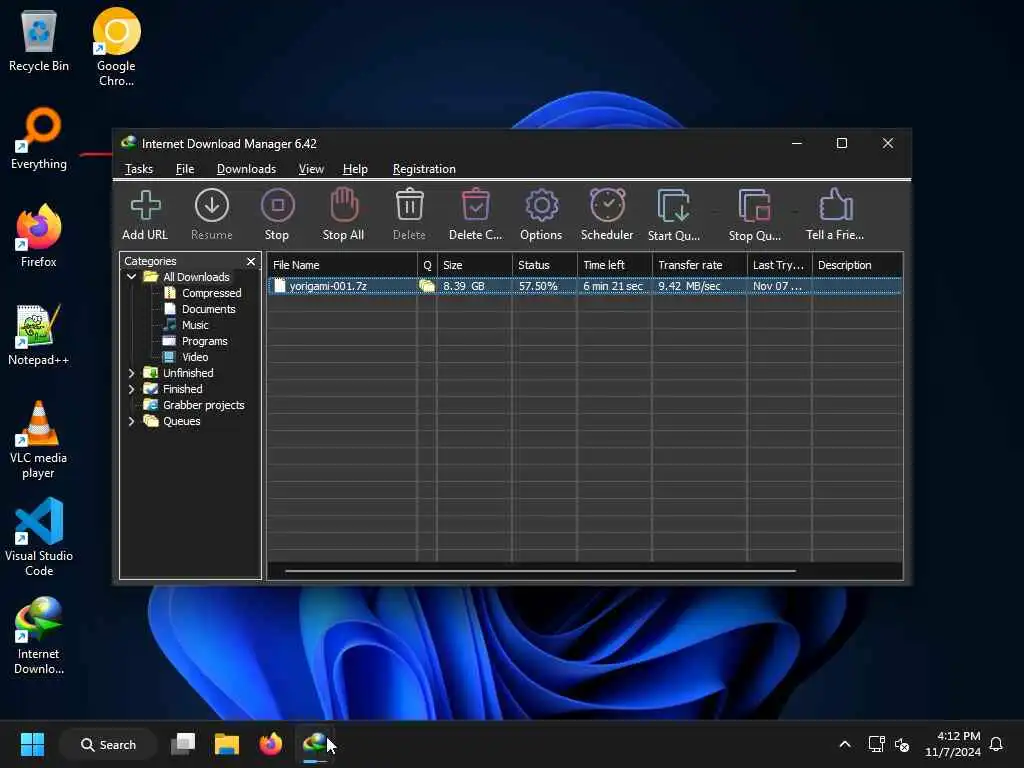
Task: Click the taskbar clock showing 4:12 PM
Action: 953,744
